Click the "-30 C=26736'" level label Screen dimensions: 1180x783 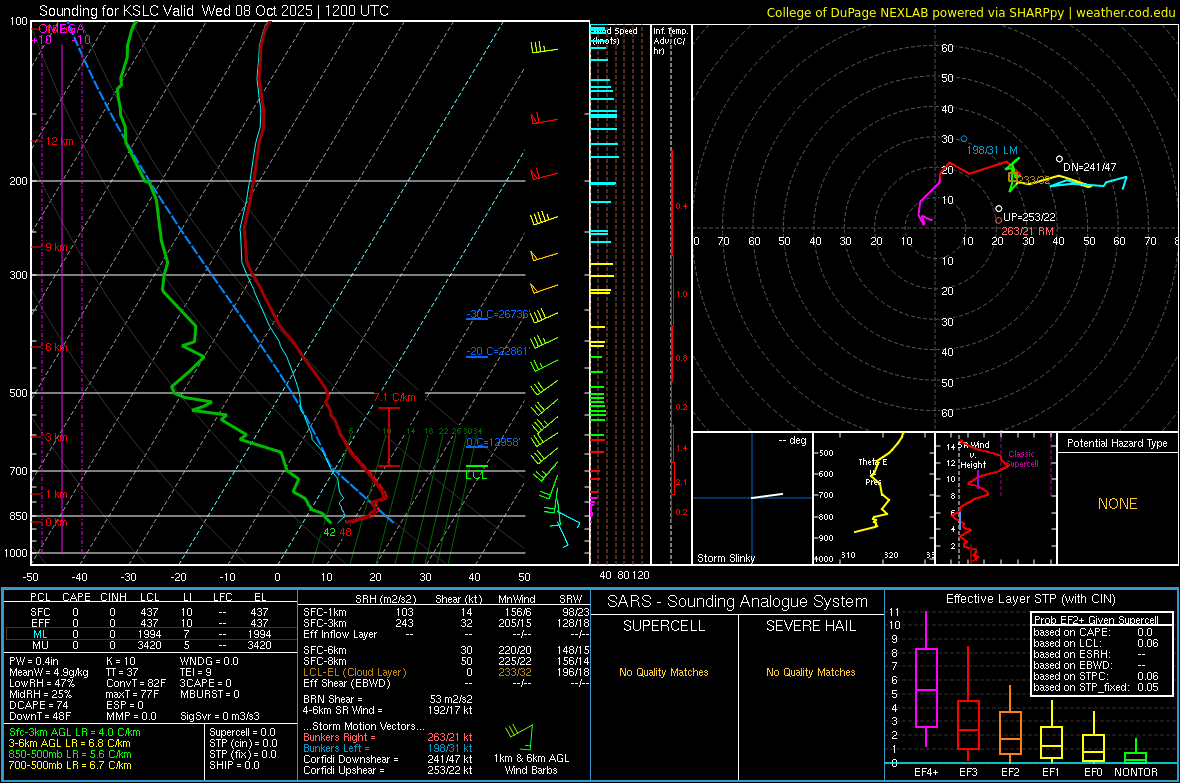click(x=497, y=314)
